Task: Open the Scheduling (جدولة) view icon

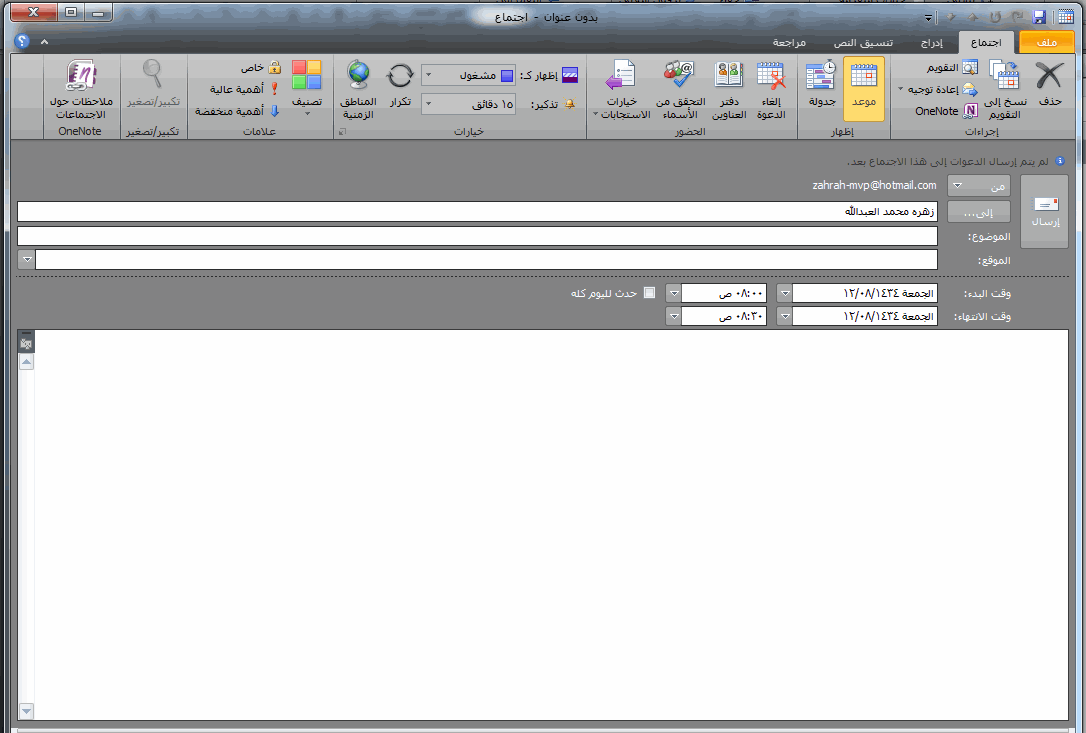Action: tap(821, 75)
